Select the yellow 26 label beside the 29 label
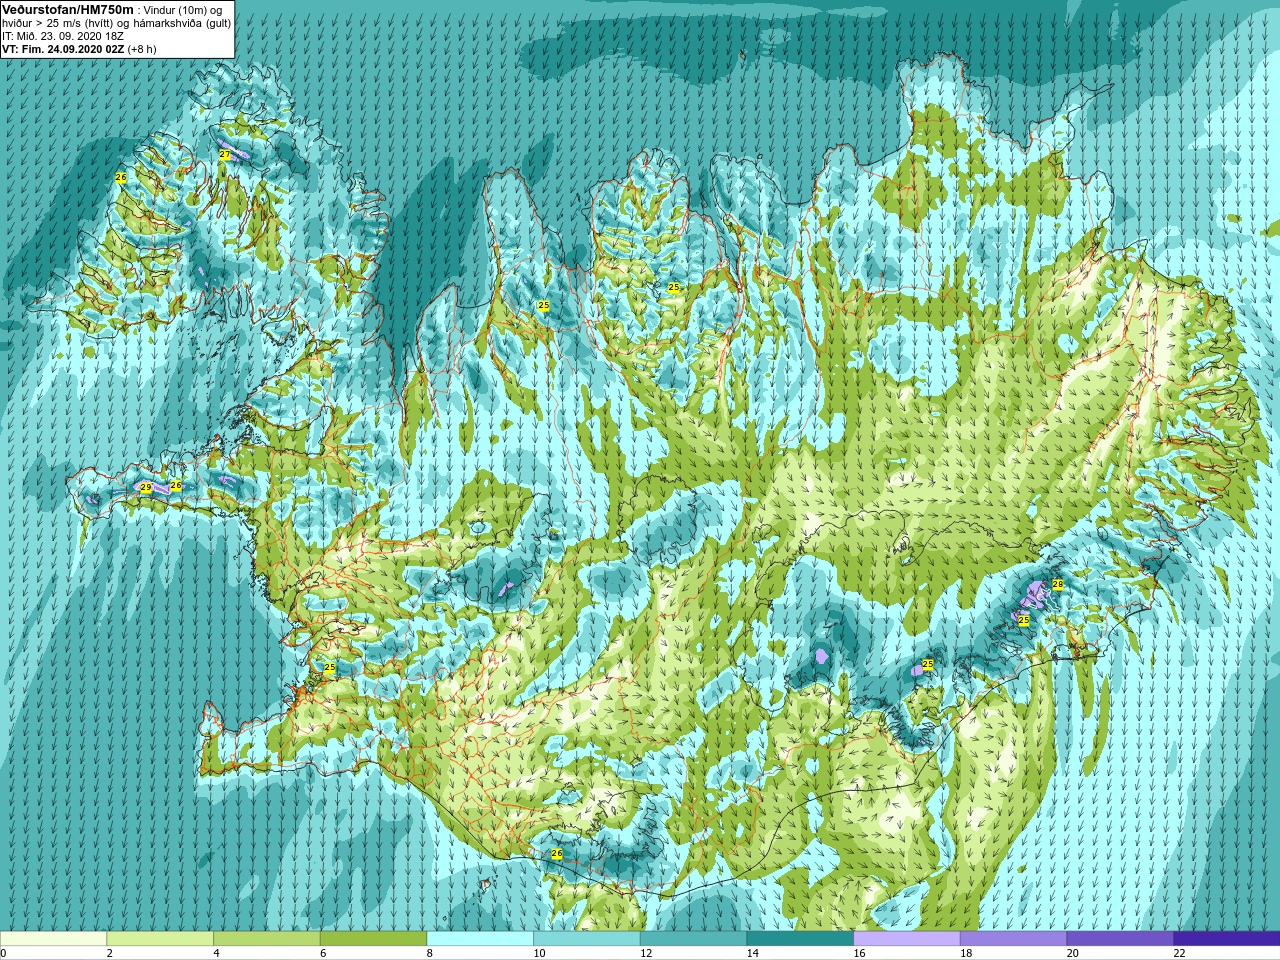This screenshot has height=960, width=1280. (x=176, y=486)
